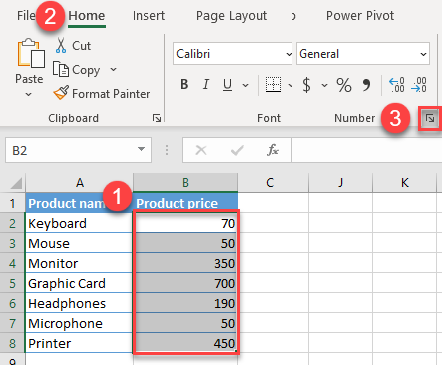Expand accounting currency options arrow
Image resolution: width=442 pixels, height=365 pixels.
[x=324, y=85]
